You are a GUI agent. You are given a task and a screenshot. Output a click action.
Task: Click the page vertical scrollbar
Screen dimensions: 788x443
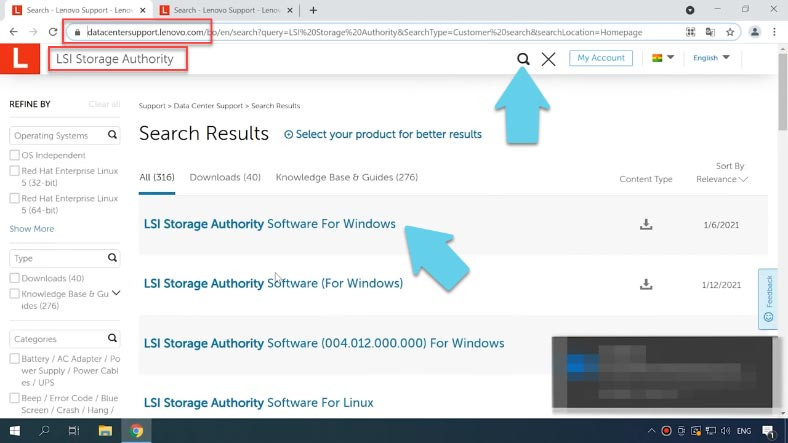point(782,90)
